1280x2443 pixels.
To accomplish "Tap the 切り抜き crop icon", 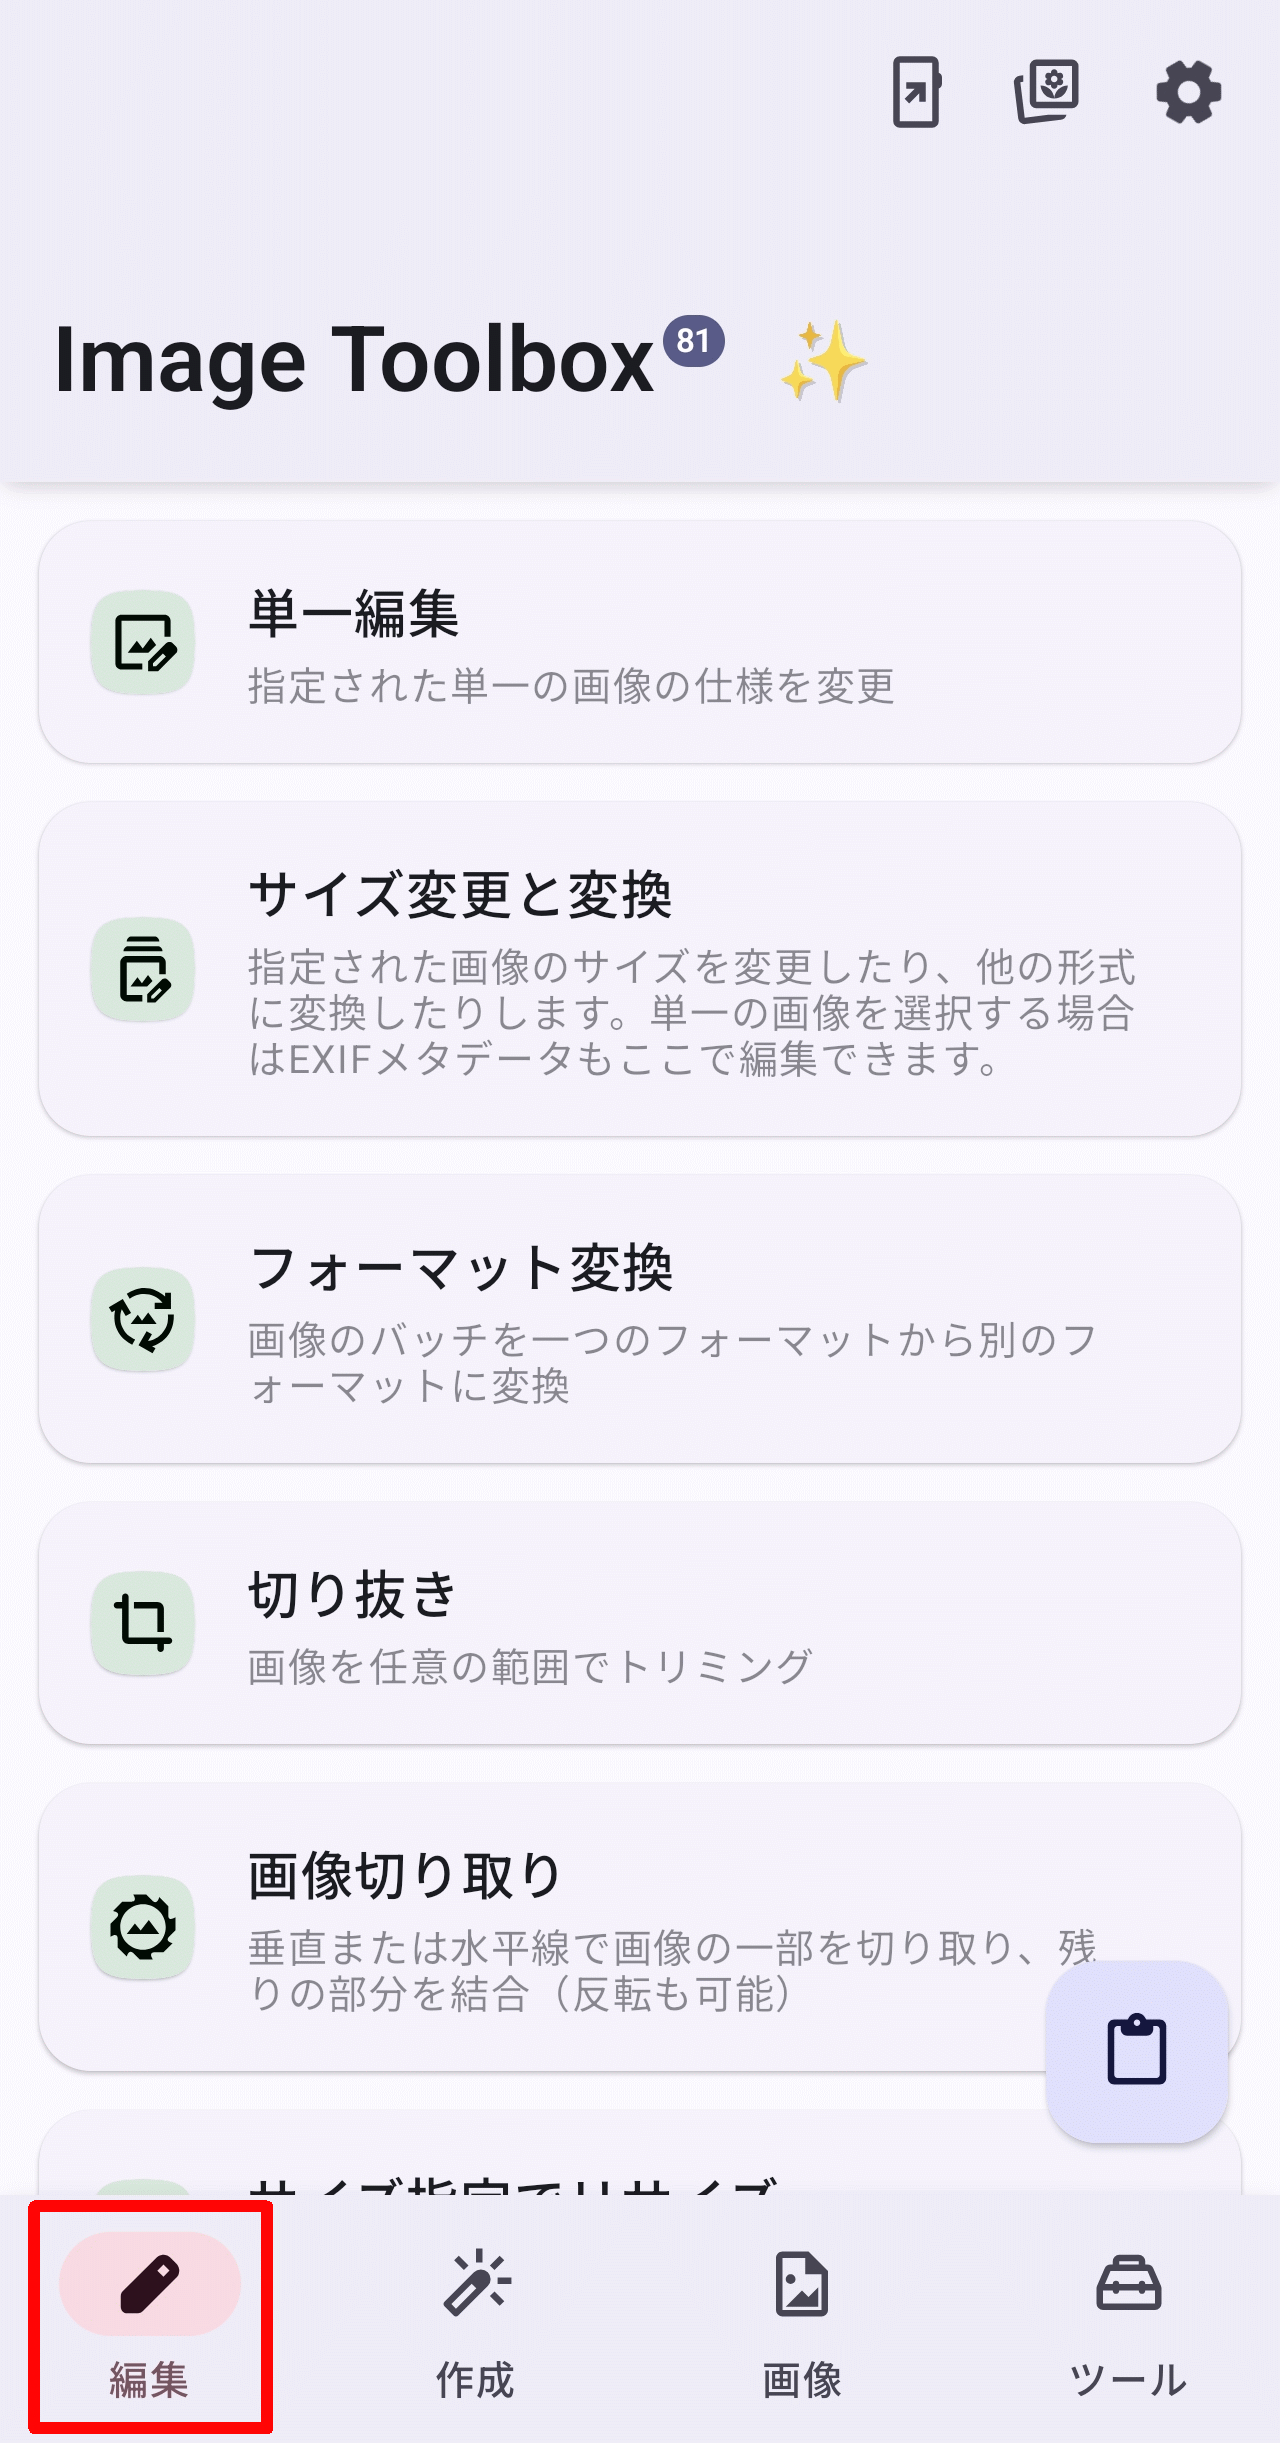I will [x=143, y=1622].
